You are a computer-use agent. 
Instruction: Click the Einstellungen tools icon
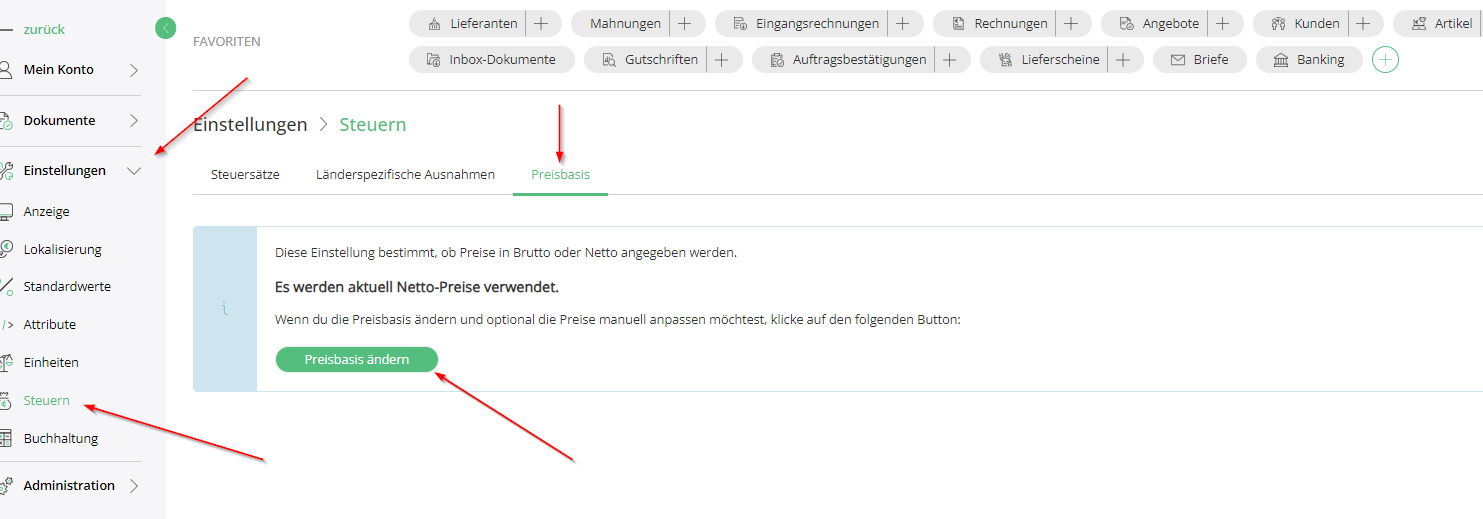[5, 171]
